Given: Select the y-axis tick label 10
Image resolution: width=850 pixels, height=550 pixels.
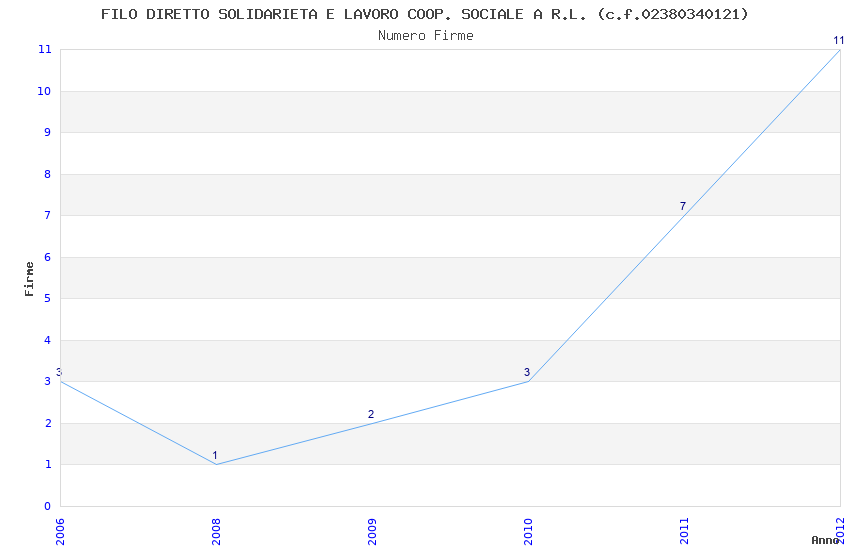Looking at the screenshot, I should pos(44,91).
